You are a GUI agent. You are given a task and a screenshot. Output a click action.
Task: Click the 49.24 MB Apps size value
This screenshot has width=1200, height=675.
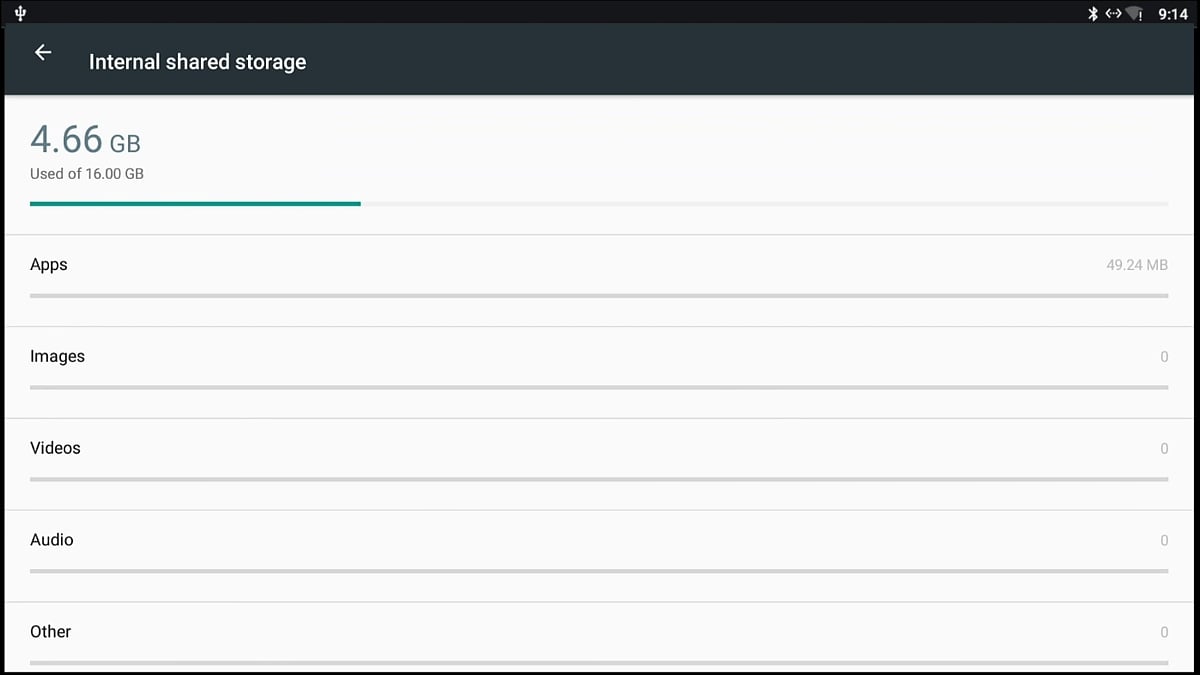pyautogui.click(x=1137, y=266)
